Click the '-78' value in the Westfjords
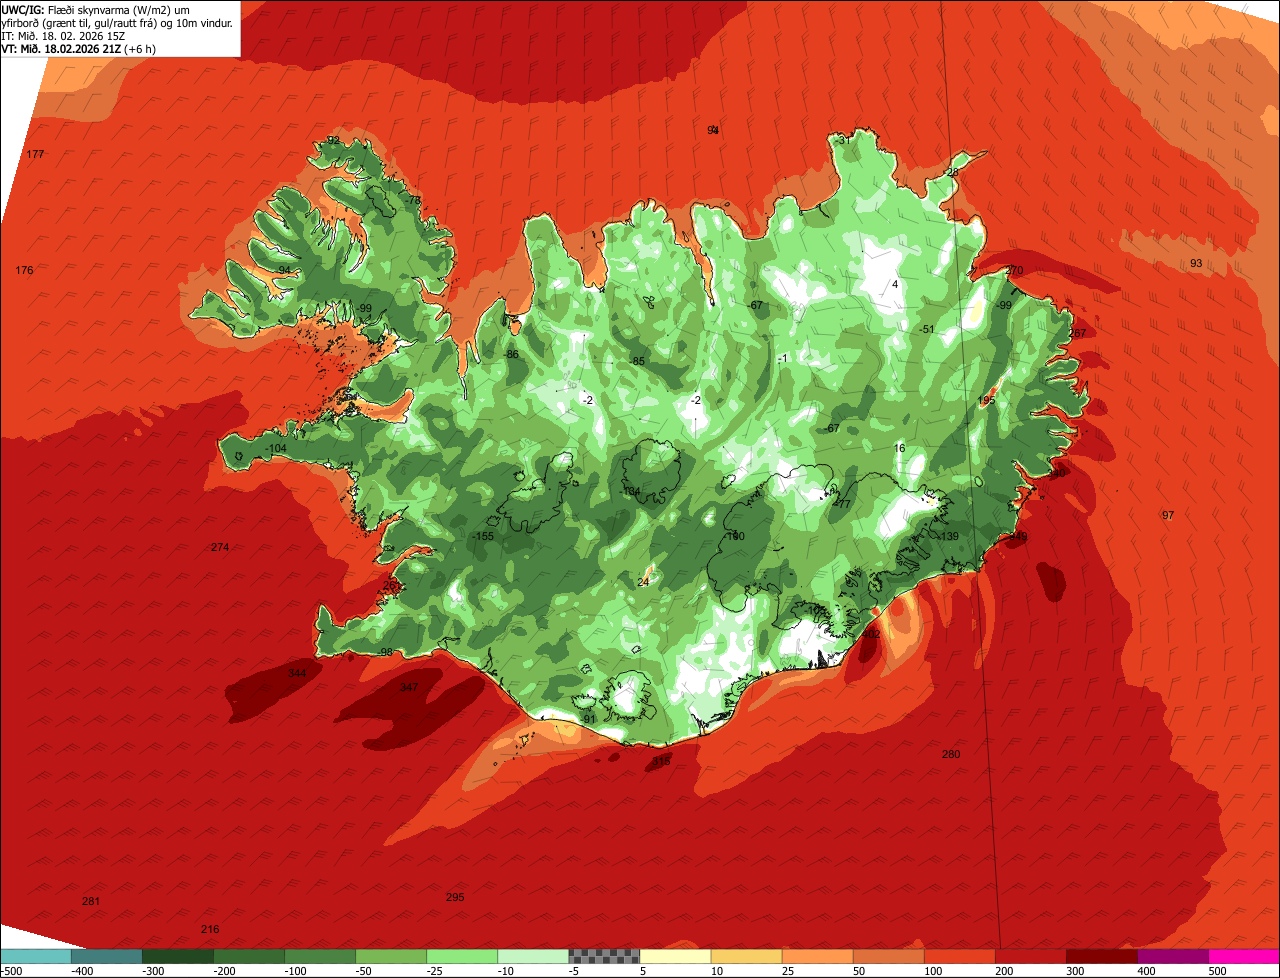 (x=412, y=200)
